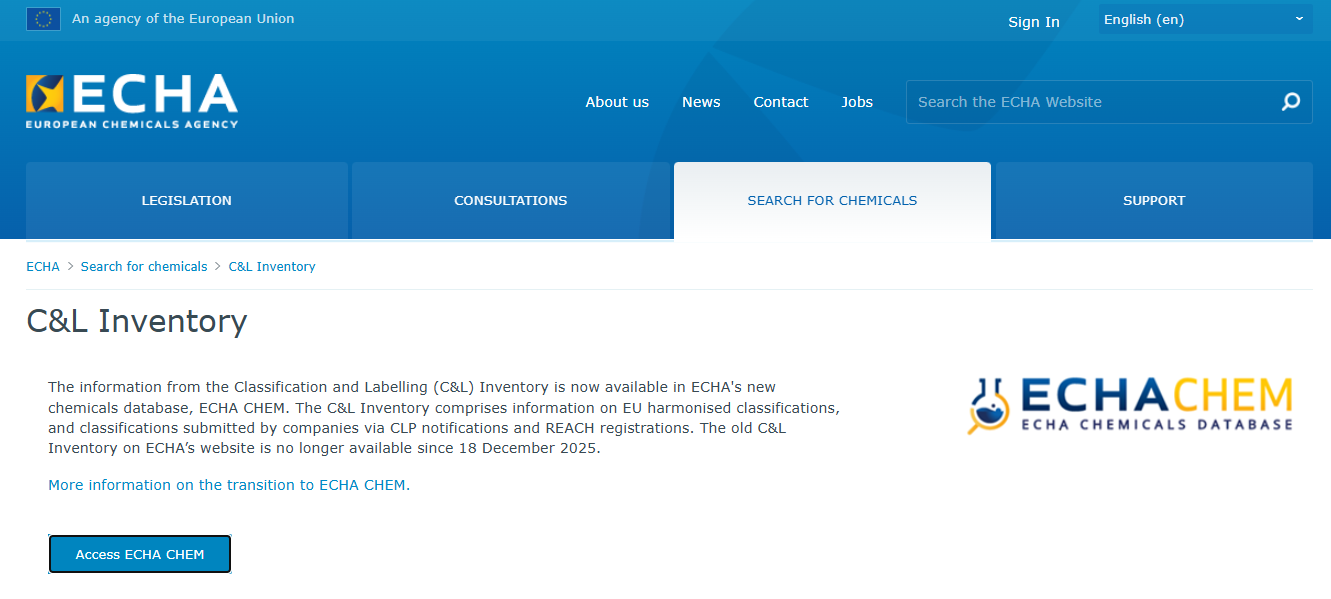Click the C&L Inventory breadcrumb link

coord(272,267)
